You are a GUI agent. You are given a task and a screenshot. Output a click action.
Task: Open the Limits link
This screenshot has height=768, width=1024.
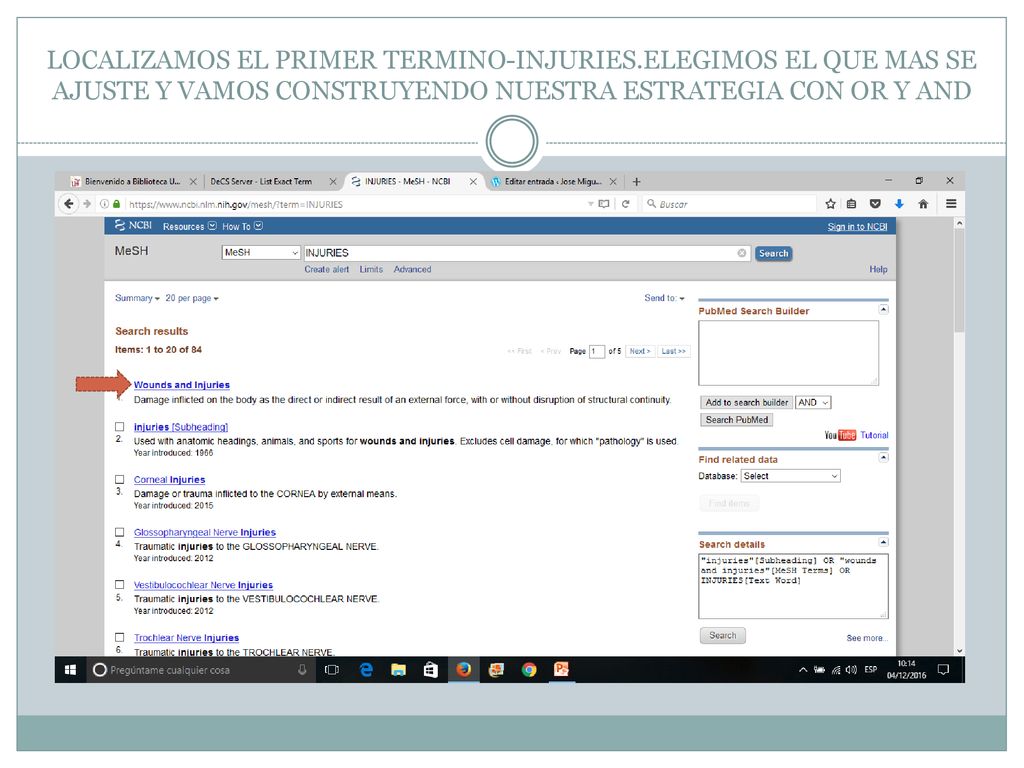(371, 269)
